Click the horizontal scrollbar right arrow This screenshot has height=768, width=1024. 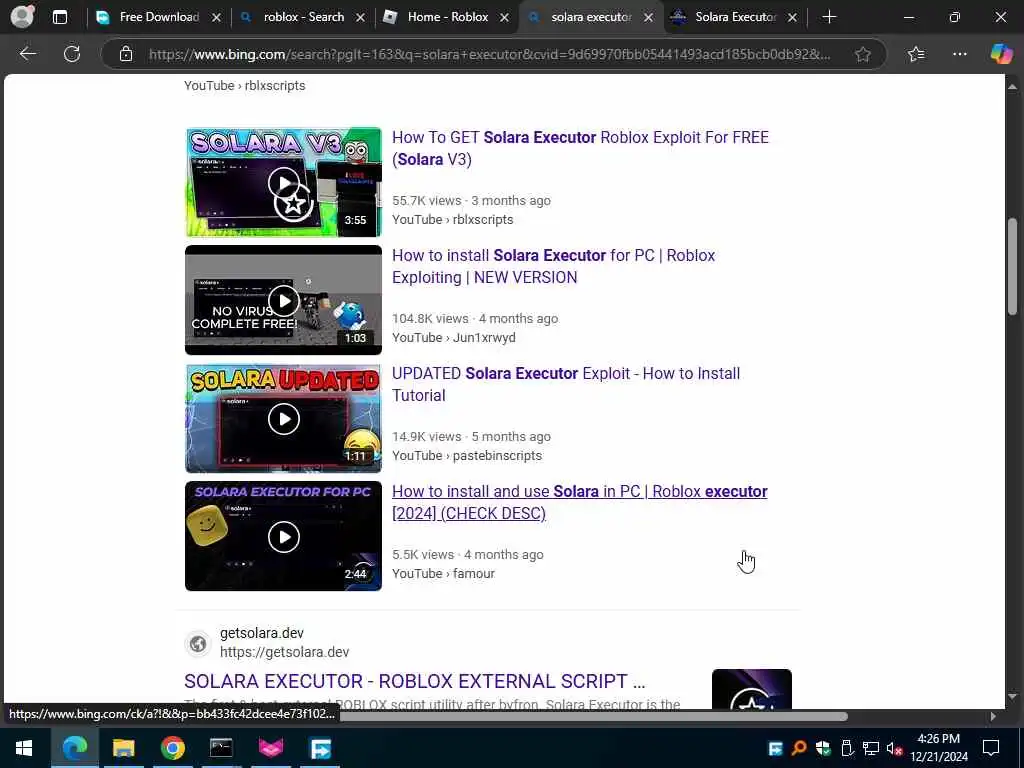(x=993, y=716)
